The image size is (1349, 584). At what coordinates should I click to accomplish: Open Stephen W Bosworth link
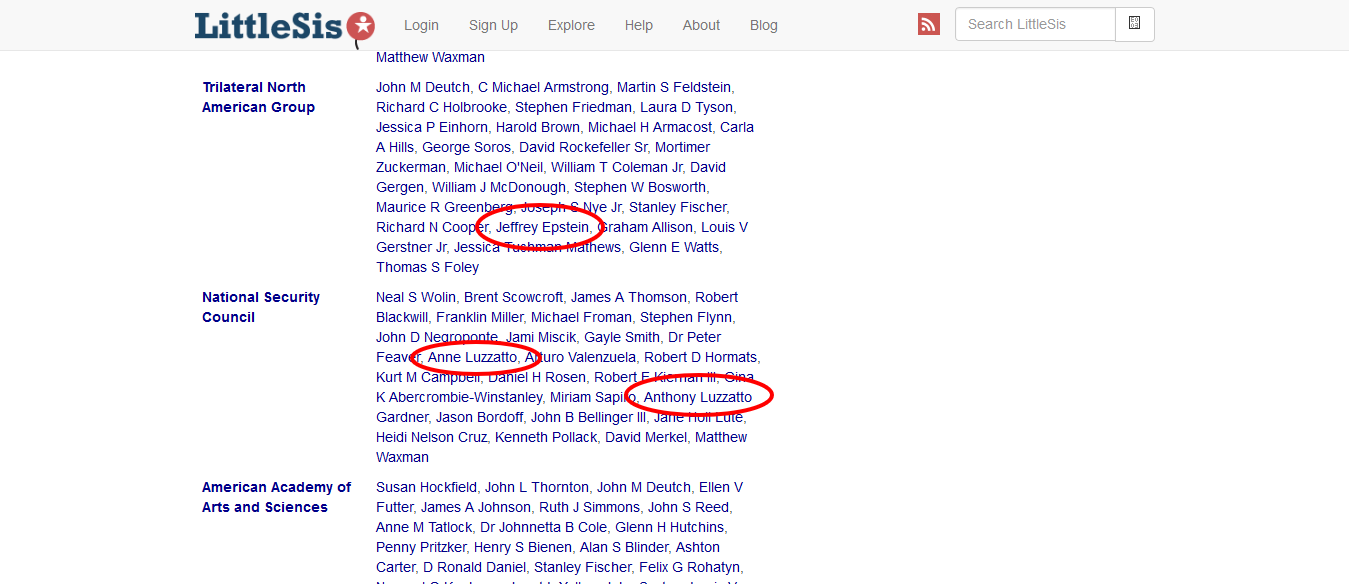coord(640,187)
